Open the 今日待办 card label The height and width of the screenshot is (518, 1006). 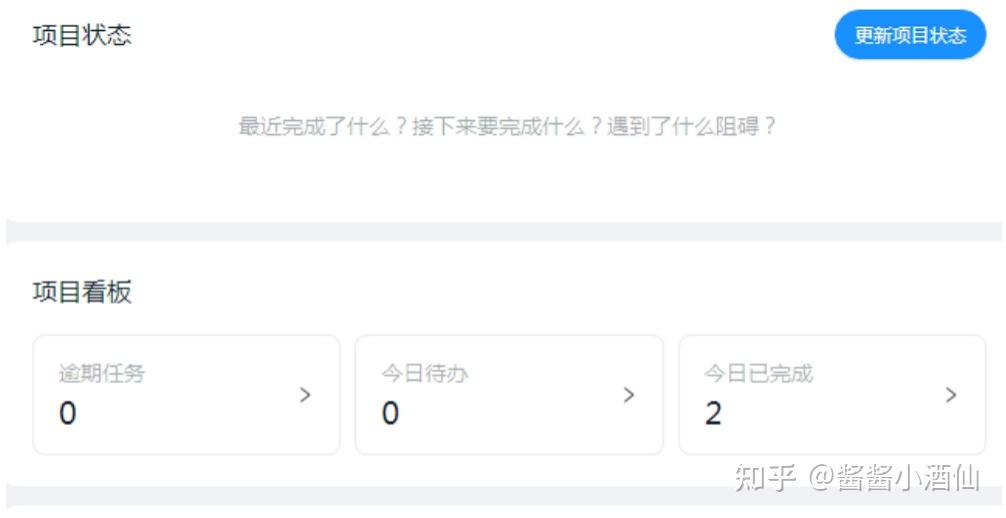pyautogui.click(x=425, y=373)
